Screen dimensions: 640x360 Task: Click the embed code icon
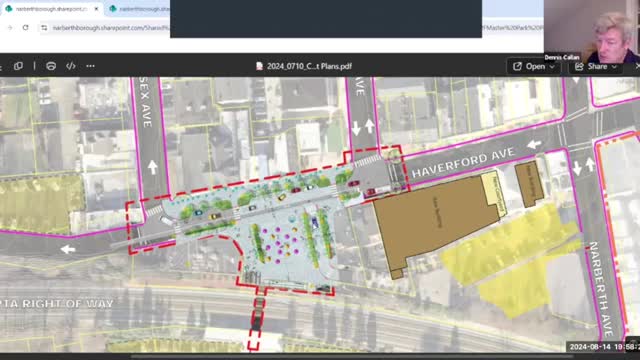coord(71,66)
